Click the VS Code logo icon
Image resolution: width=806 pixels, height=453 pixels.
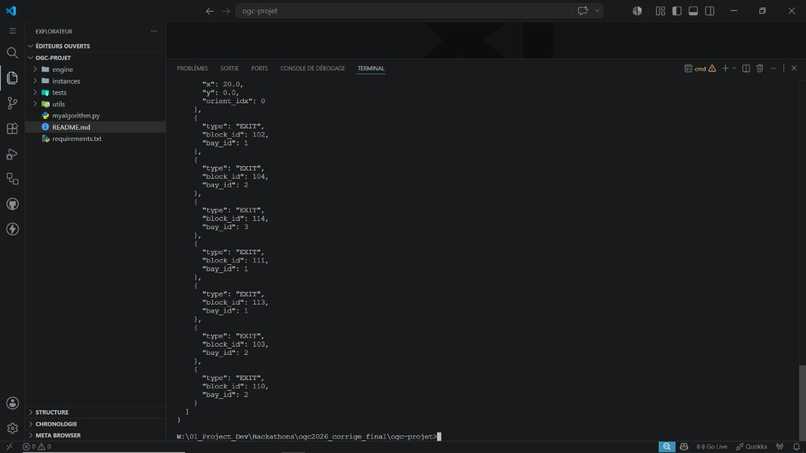11,11
